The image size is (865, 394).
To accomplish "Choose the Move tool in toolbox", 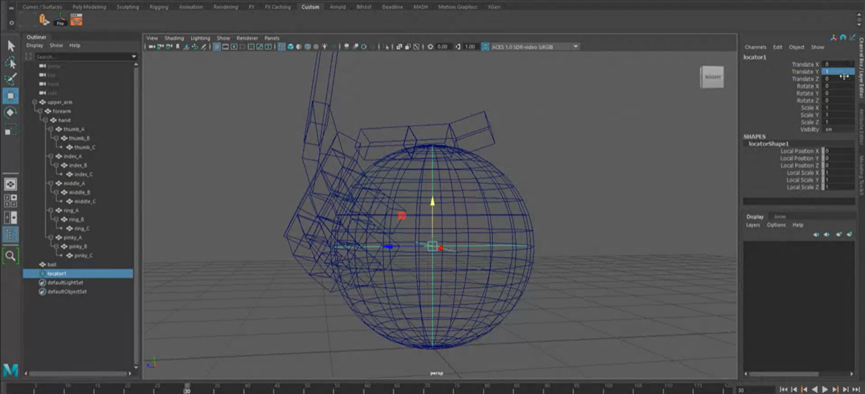I will (x=10, y=95).
